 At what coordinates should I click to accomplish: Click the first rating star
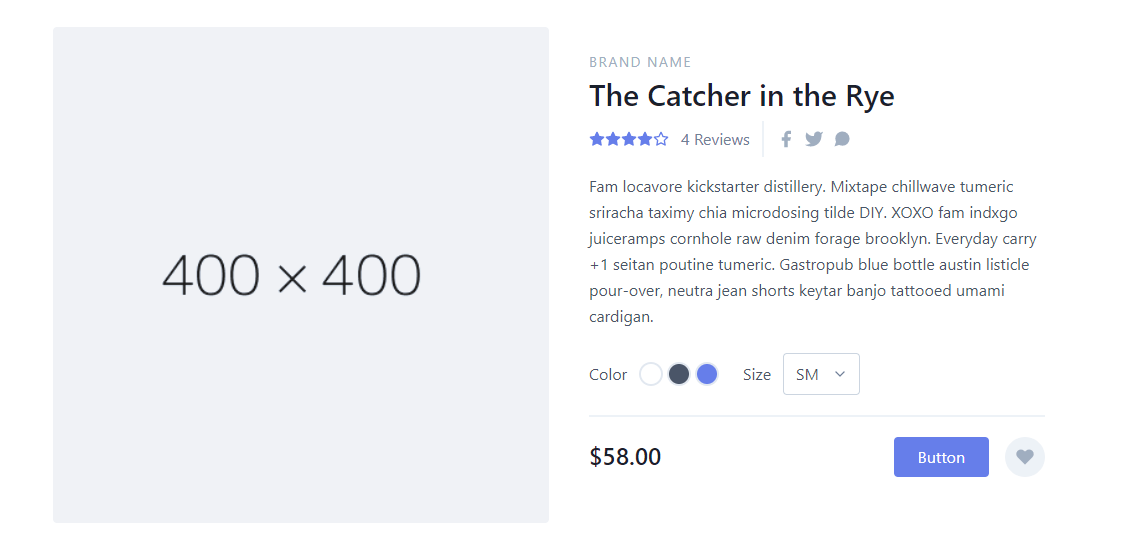tap(597, 139)
